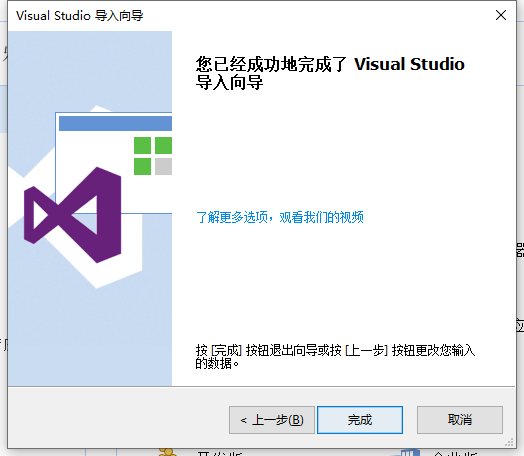Click the 您已经成功地完成了 Visual Studio 导入向导 heading
524x456 pixels.
330,73
